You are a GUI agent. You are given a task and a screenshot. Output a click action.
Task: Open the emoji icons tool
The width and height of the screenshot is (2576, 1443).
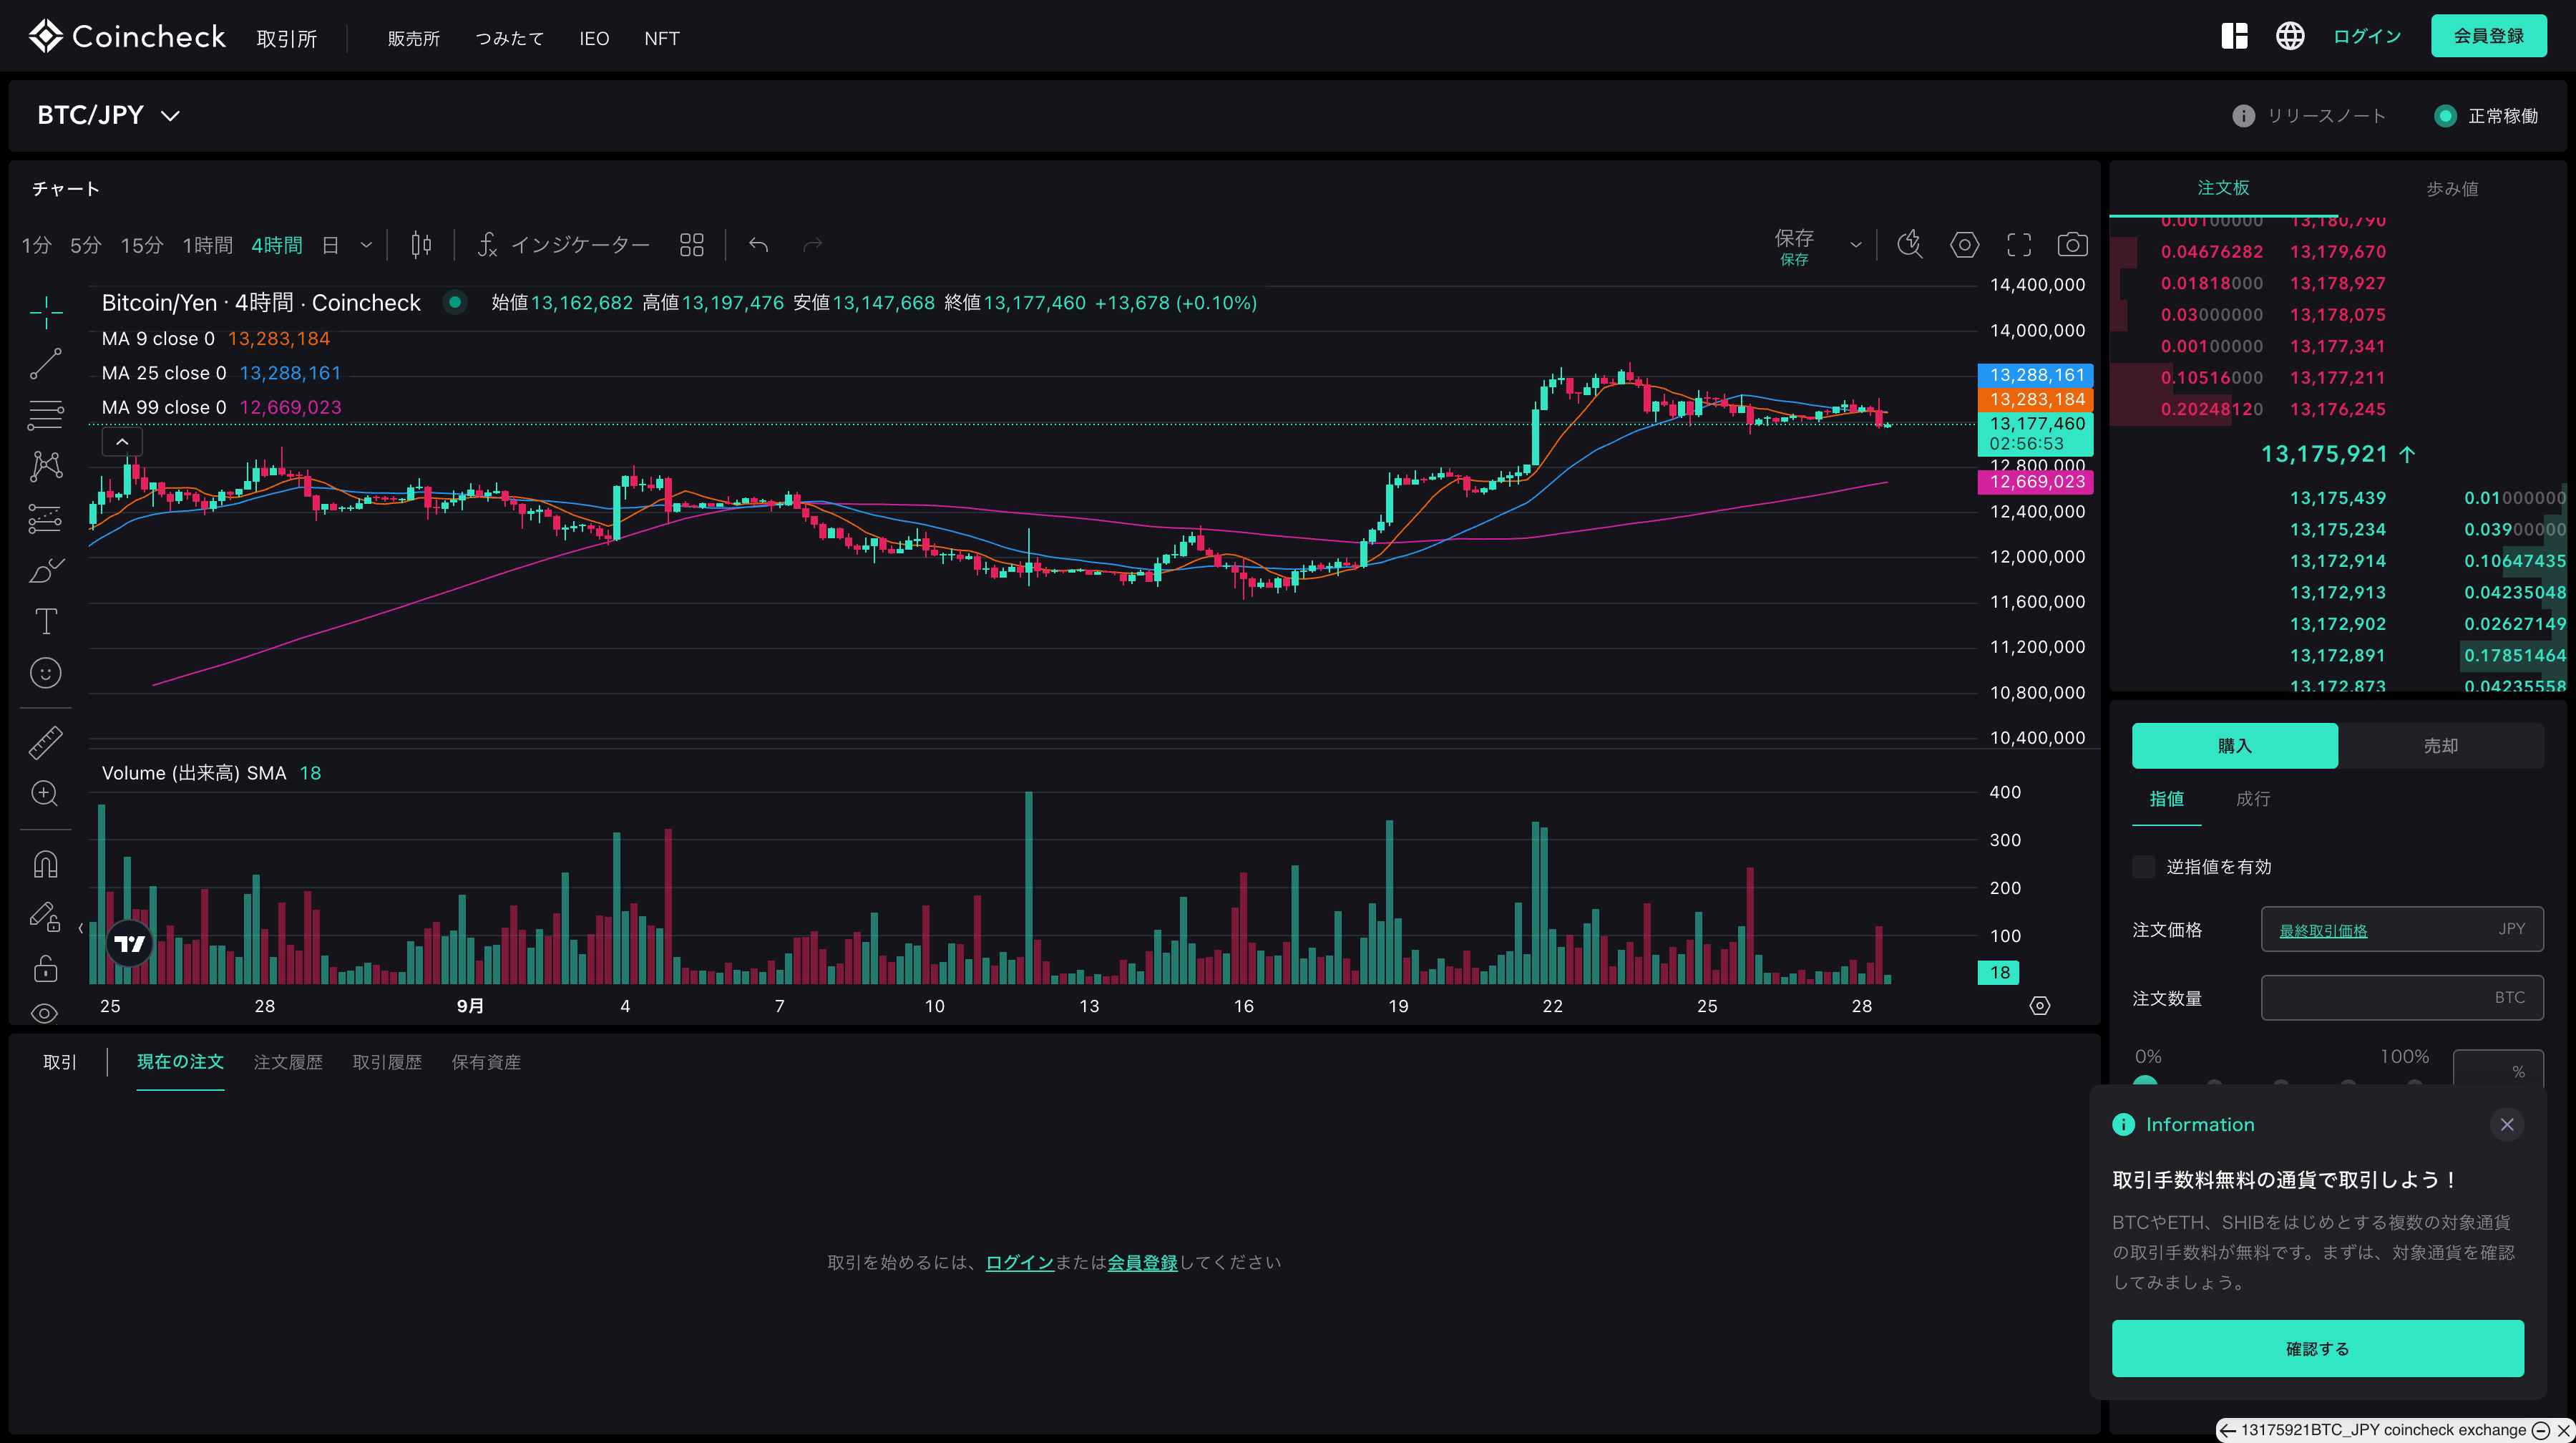tap(45, 673)
